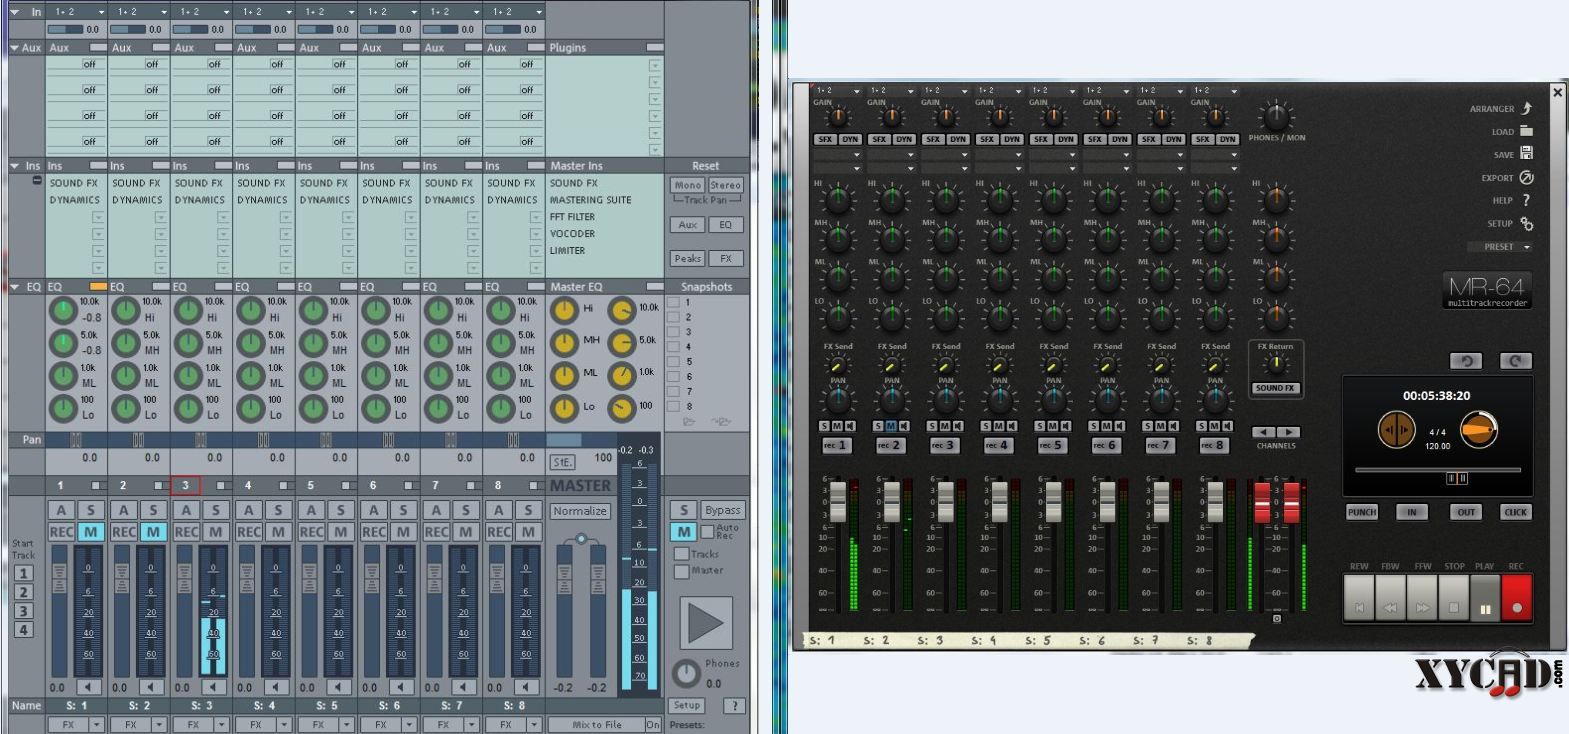Open the PRESET dropdown in MR-64
1569x734 pixels.
click(x=1500, y=247)
